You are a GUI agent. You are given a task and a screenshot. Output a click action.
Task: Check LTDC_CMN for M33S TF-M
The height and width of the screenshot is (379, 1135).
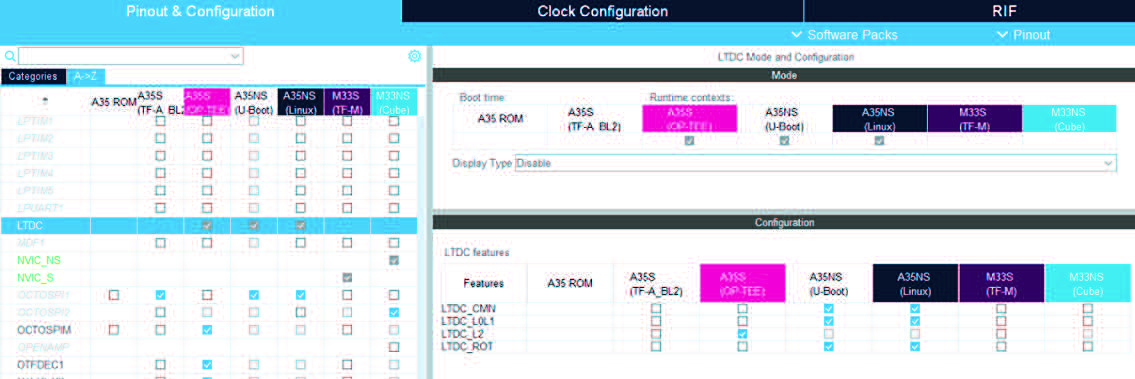coord(1001,308)
